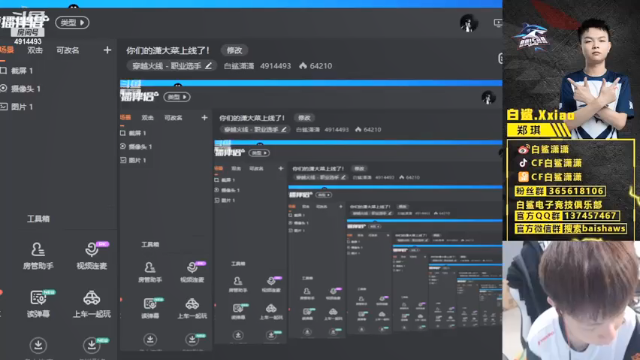Open 上车一起玩 in the second nested preview toolbox
This screenshot has width=640, height=360.
click(x=271, y=311)
